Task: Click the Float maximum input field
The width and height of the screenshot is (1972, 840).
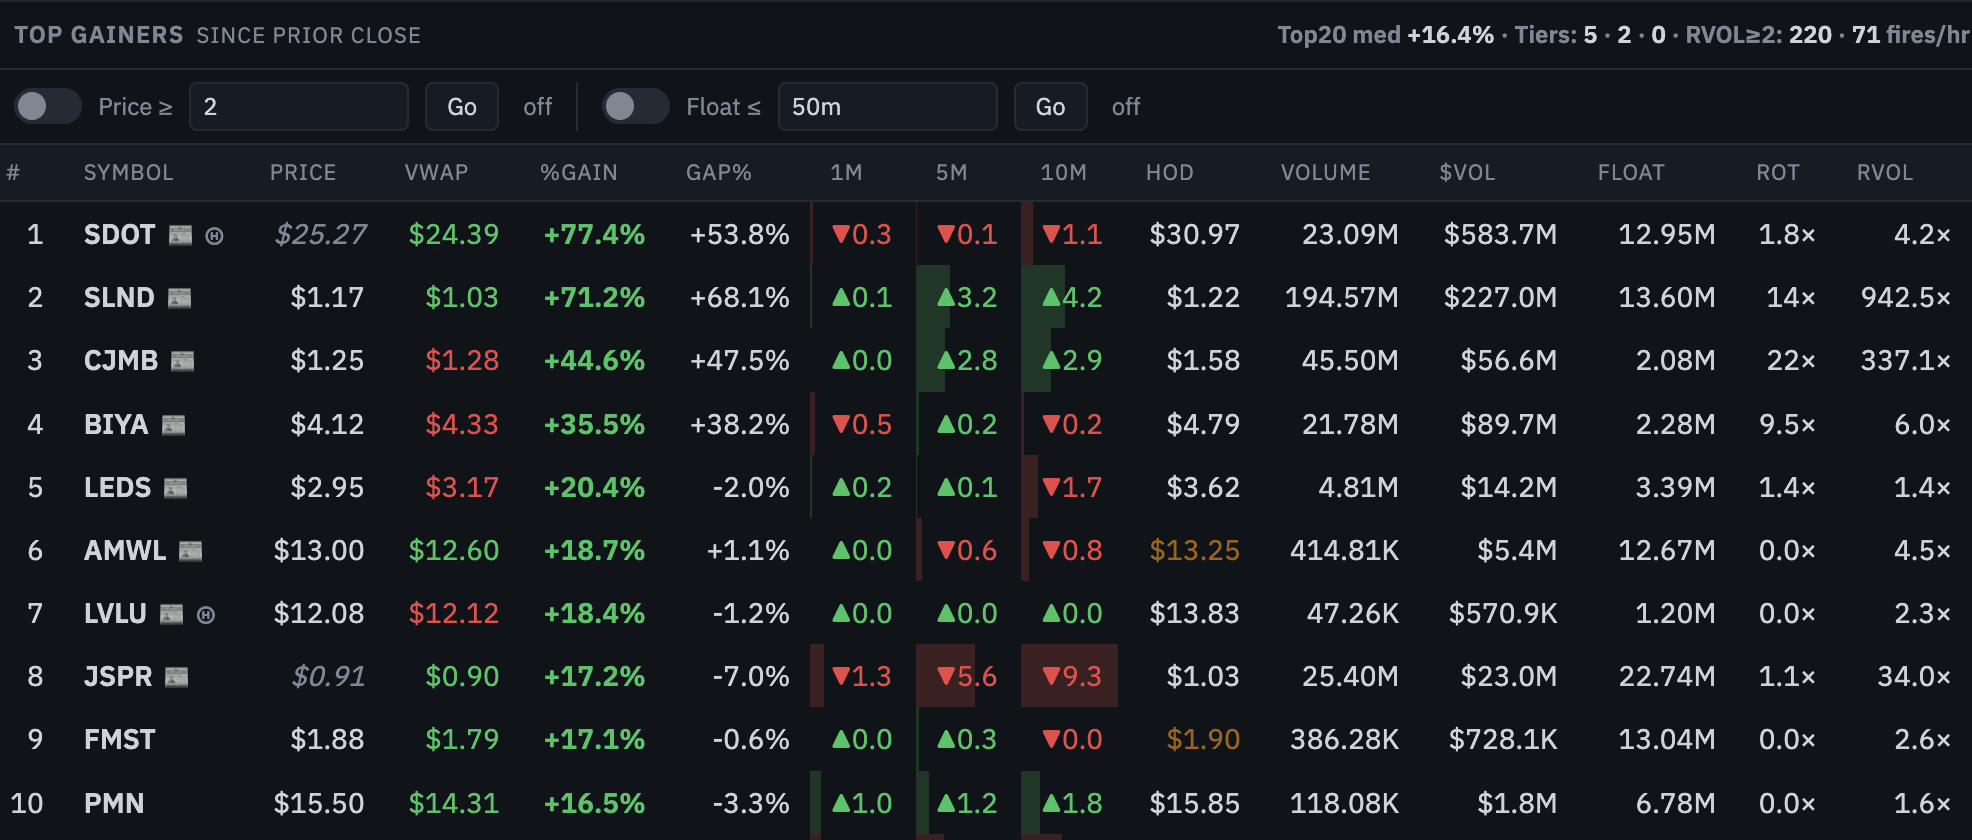Action: (x=887, y=106)
